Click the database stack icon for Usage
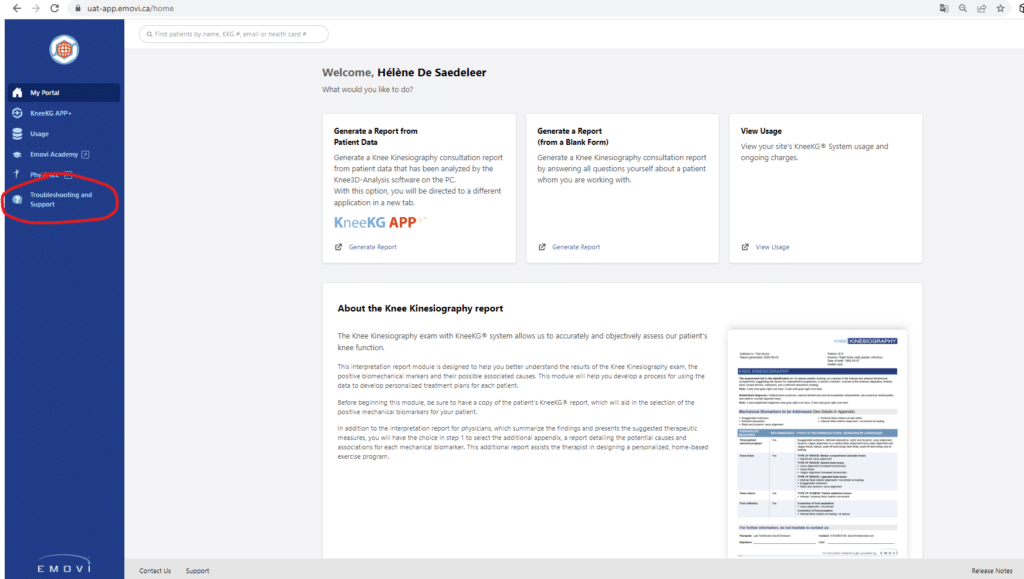 (17, 134)
